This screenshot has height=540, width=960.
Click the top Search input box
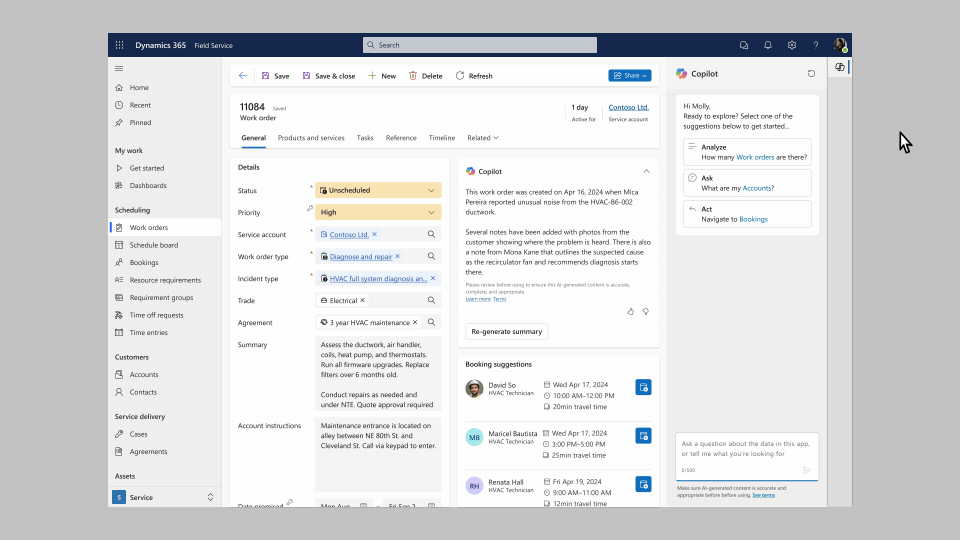click(480, 45)
